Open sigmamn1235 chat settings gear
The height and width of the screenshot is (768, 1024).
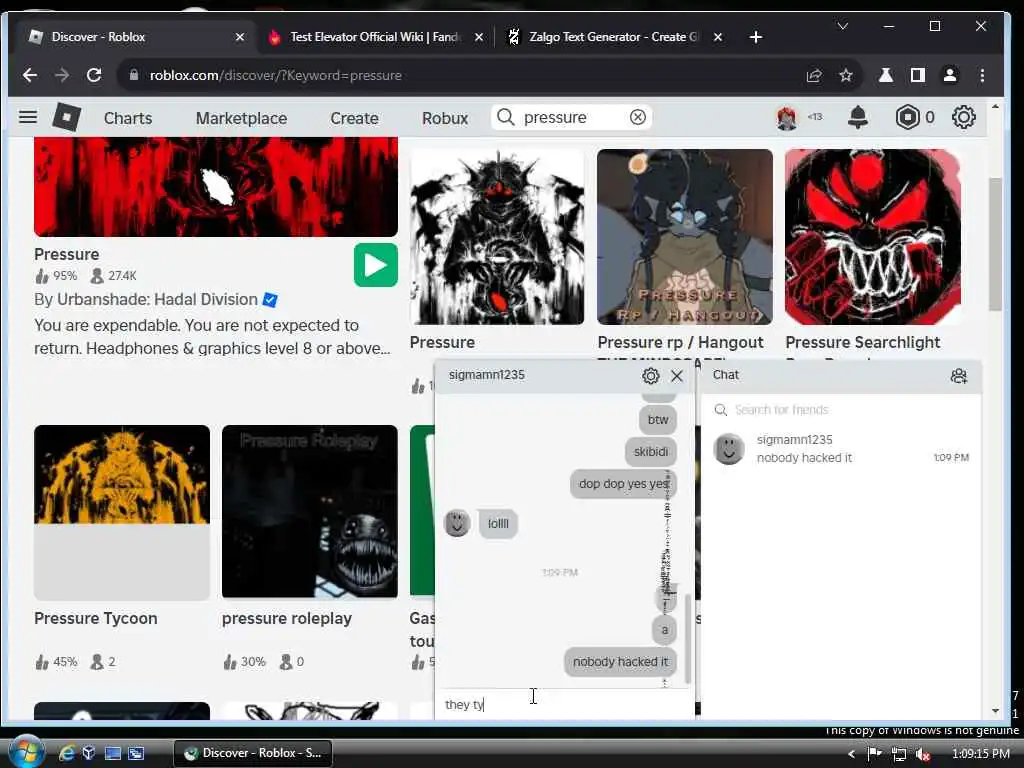pyautogui.click(x=650, y=376)
